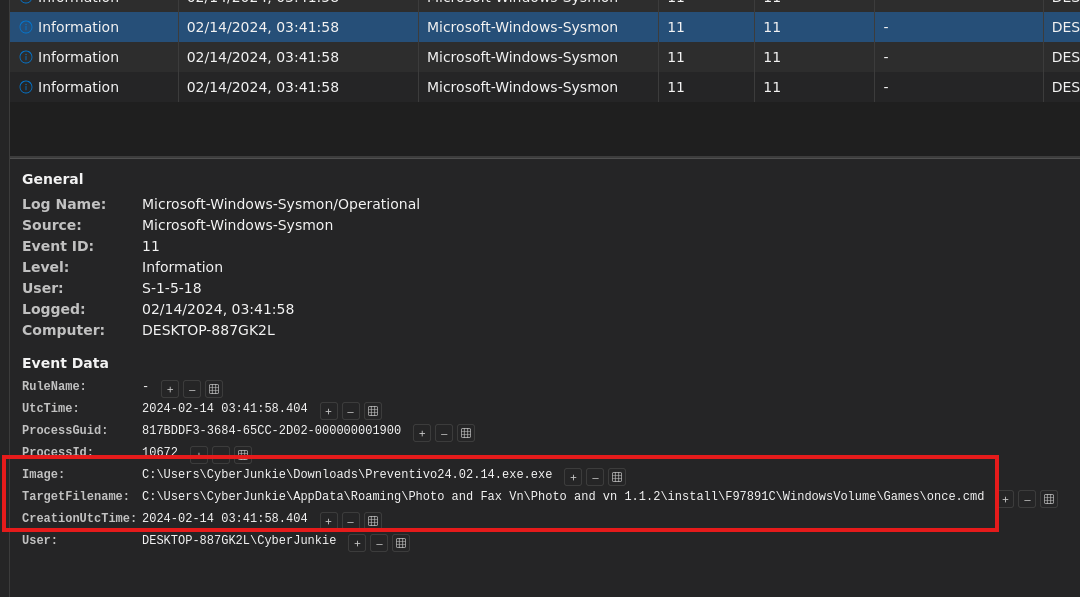Viewport: 1080px width, 597px height.
Task: Click the 'TargetFilename:' field label
Action: 76,496
